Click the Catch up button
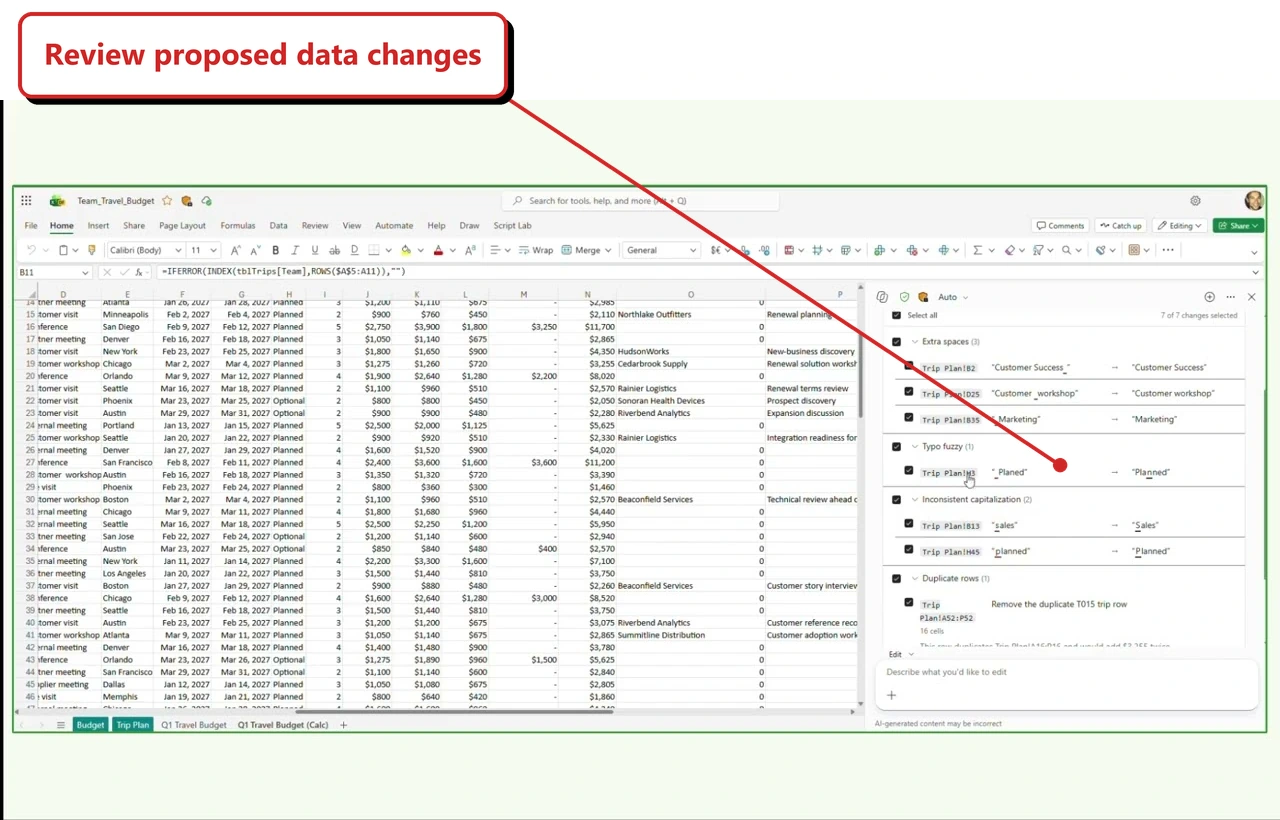 (x=1120, y=226)
